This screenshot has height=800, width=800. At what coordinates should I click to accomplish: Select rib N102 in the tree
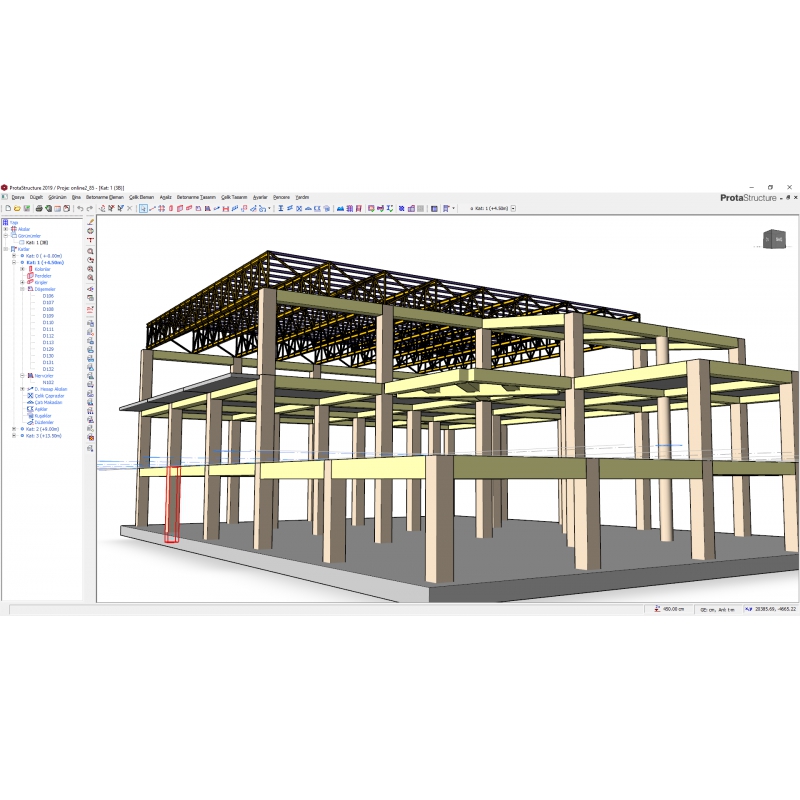(48, 382)
